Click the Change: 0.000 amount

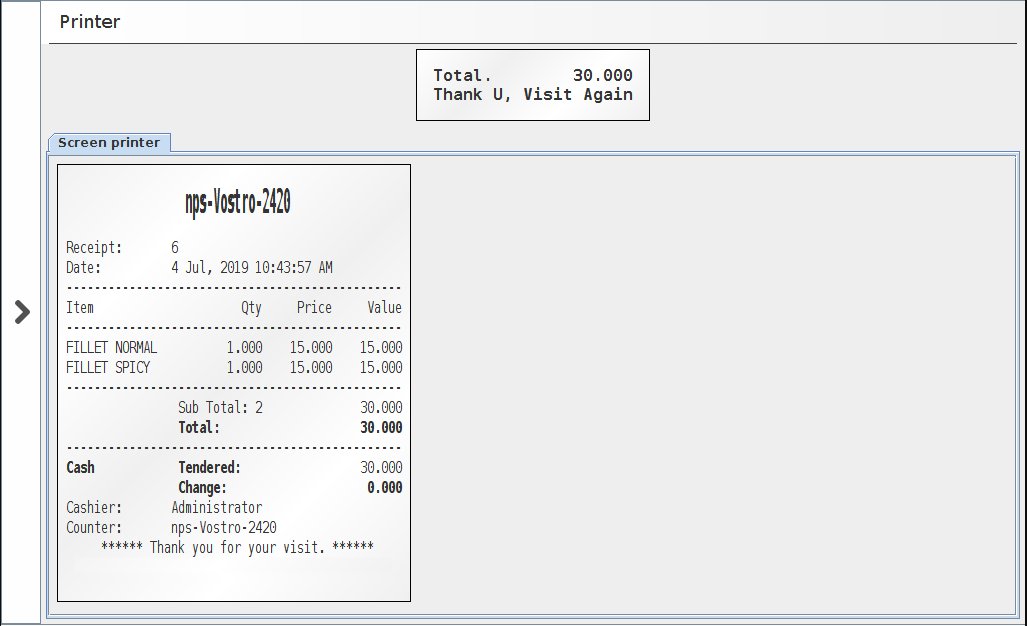pyautogui.click(x=384, y=488)
